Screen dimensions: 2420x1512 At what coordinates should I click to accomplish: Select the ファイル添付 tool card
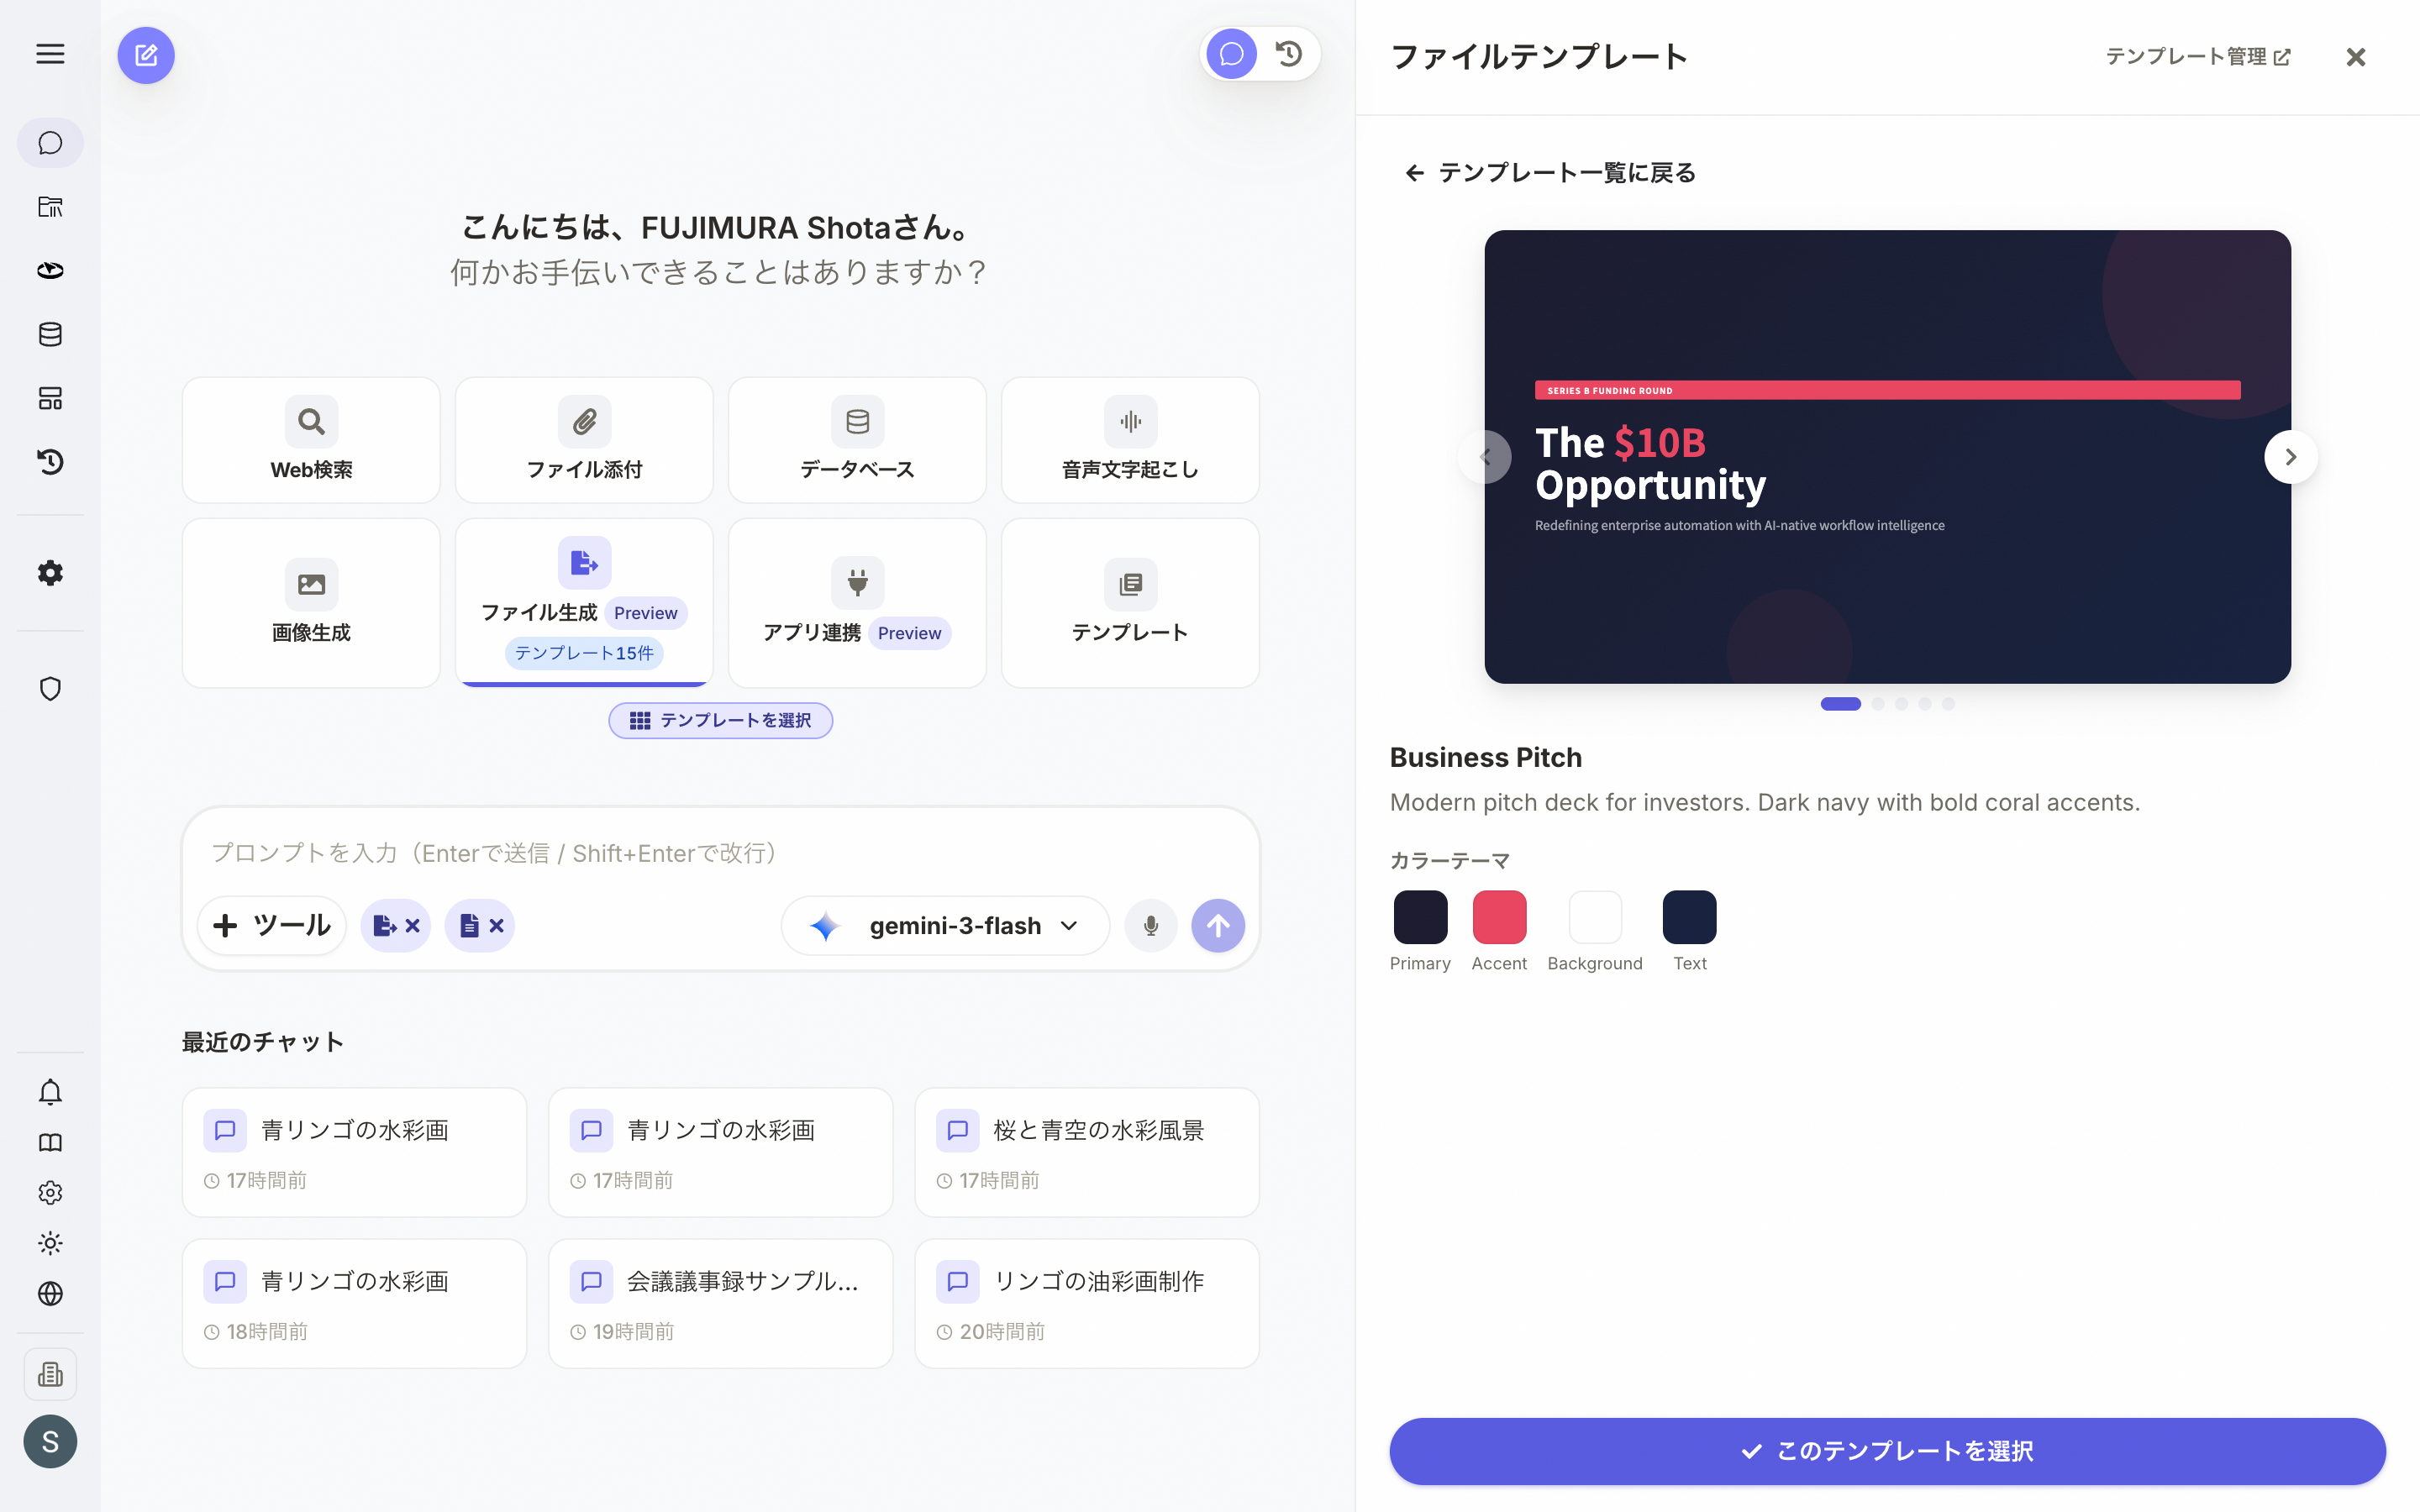pyautogui.click(x=584, y=440)
